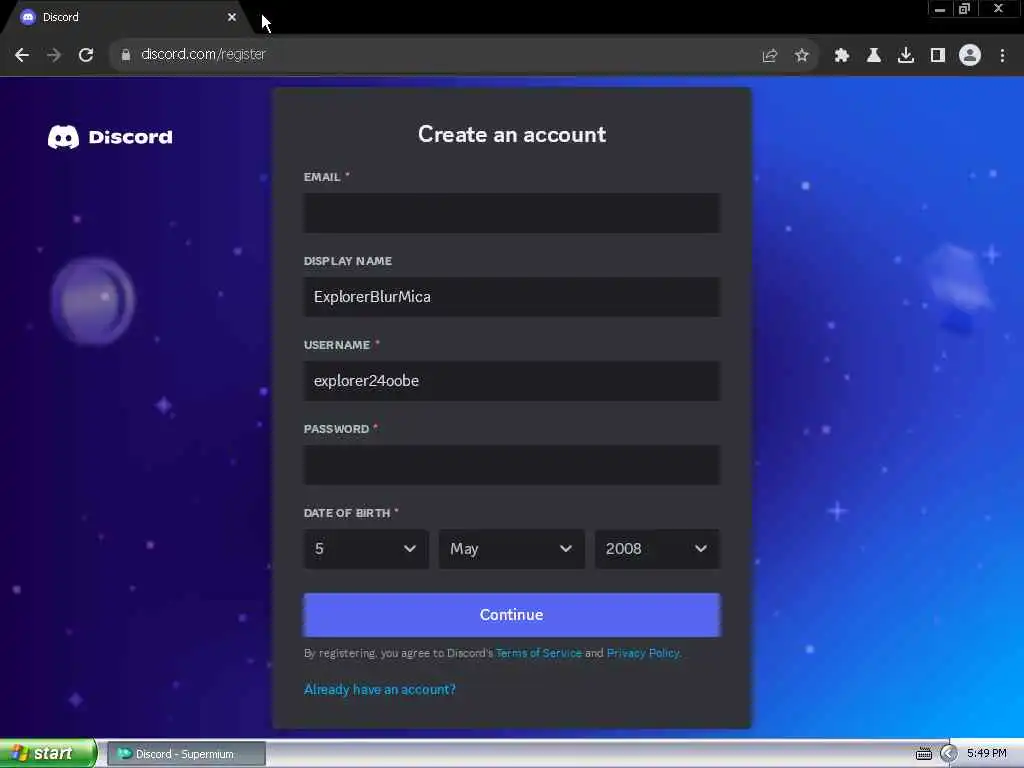Click the Continue button
The width and height of the screenshot is (1024, 768).
(511, 615)
